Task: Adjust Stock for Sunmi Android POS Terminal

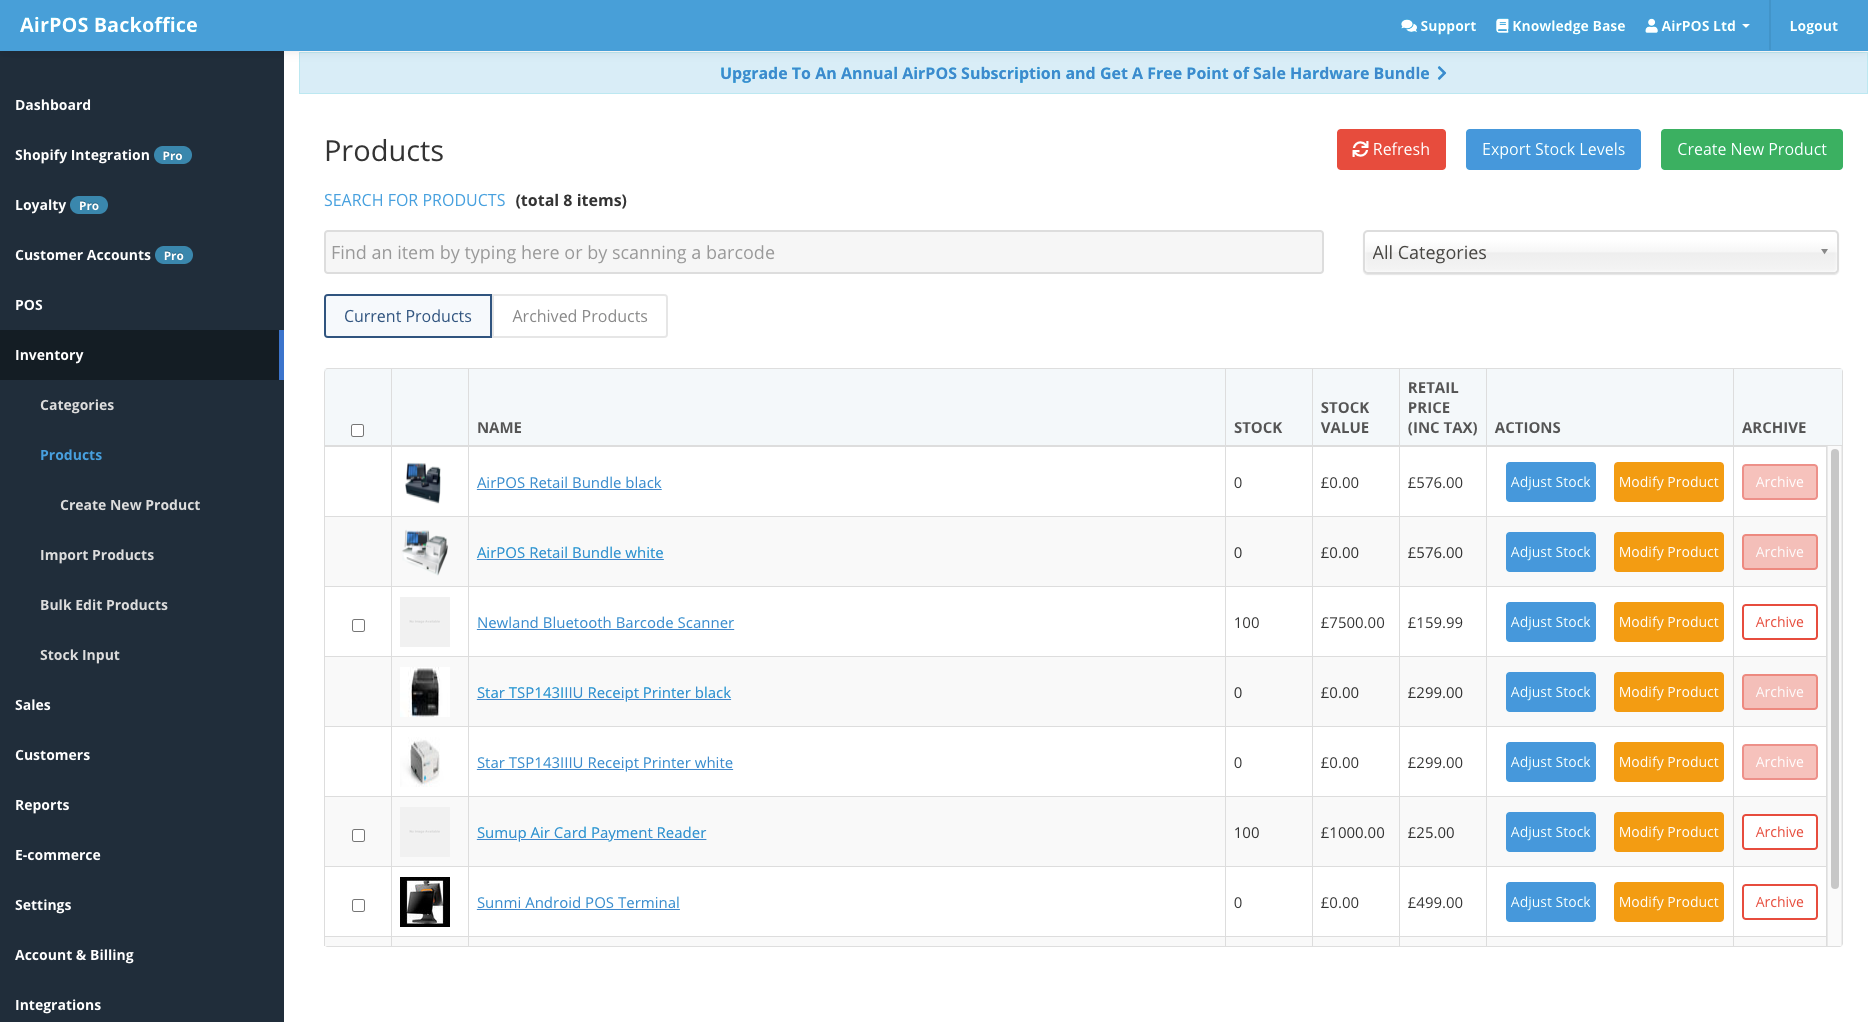Action: pos(1550,902)
